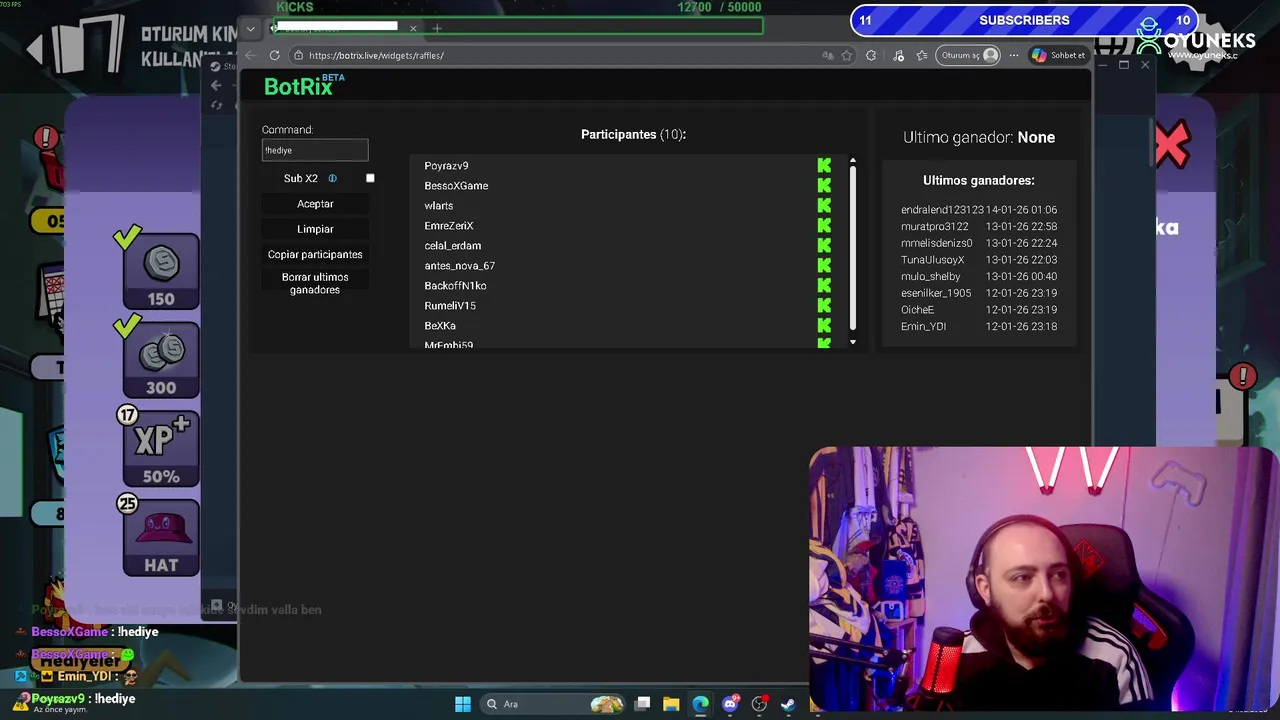Click the Sub X2 info icon

tap(333, 178)
